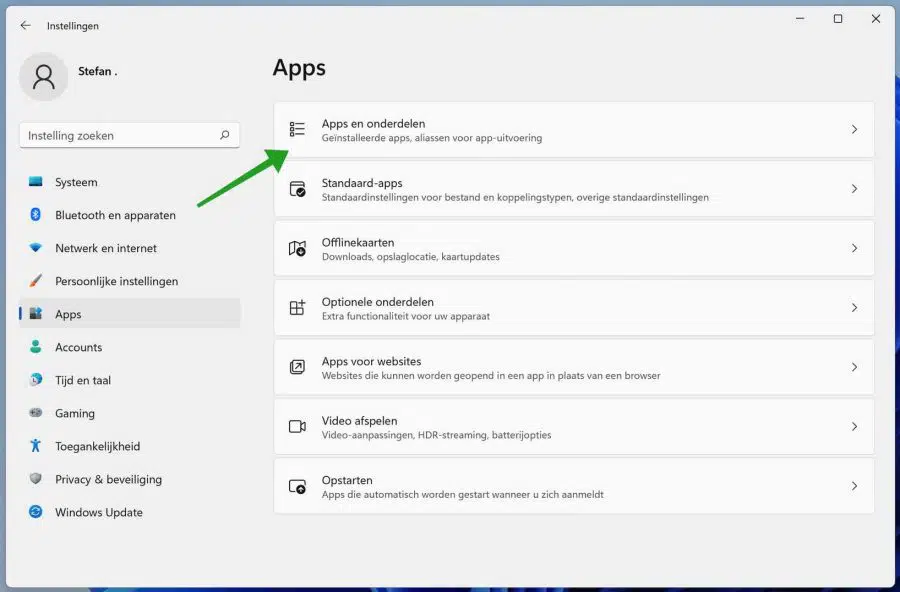
Task: Click the Persoonlijke instellingen brush icon
Action: (36, 281)
